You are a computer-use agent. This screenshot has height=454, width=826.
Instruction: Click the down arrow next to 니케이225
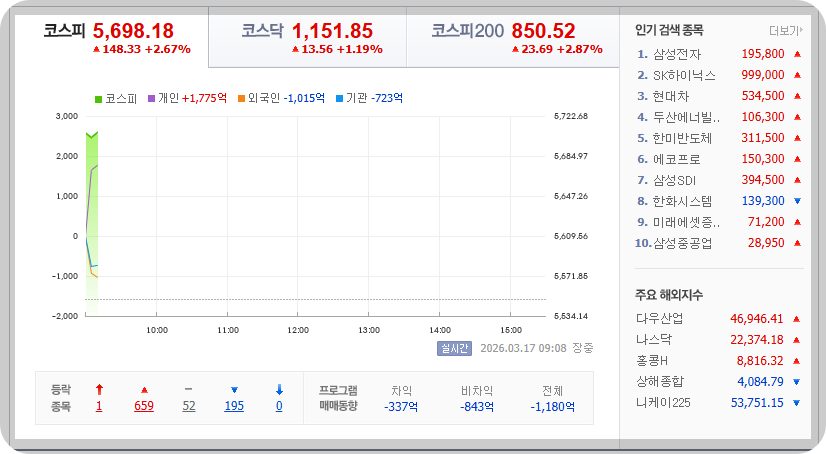(796, 403)
